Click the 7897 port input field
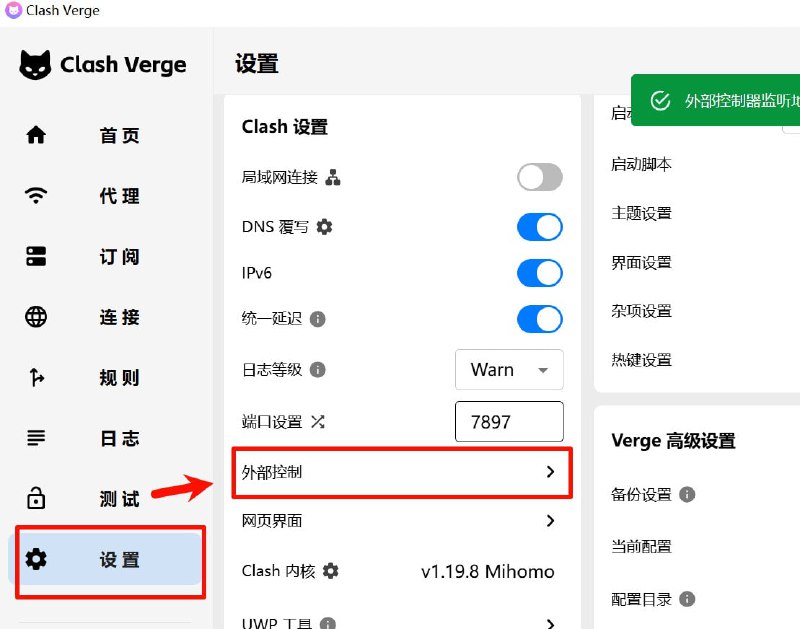800x629 pixels. 509,421
